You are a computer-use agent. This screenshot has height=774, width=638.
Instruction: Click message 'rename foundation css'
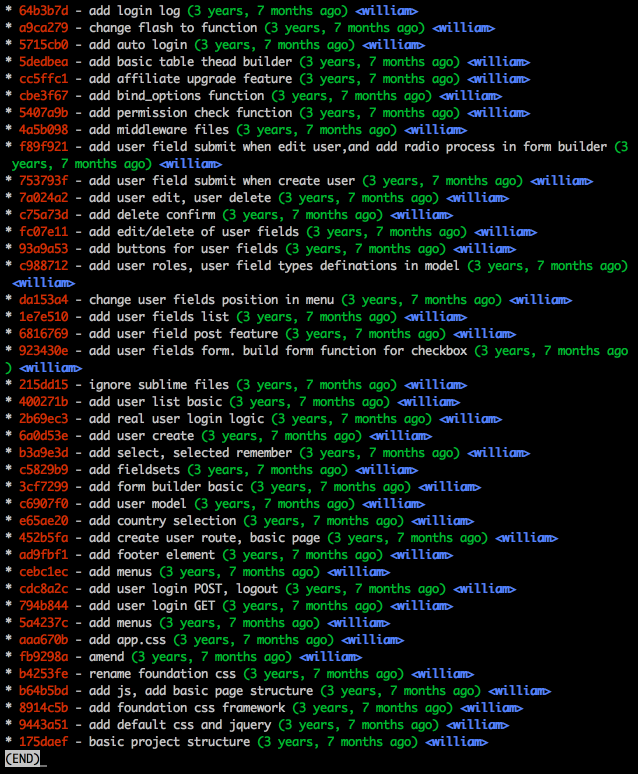pyautogui.click(x=162, y=673)
